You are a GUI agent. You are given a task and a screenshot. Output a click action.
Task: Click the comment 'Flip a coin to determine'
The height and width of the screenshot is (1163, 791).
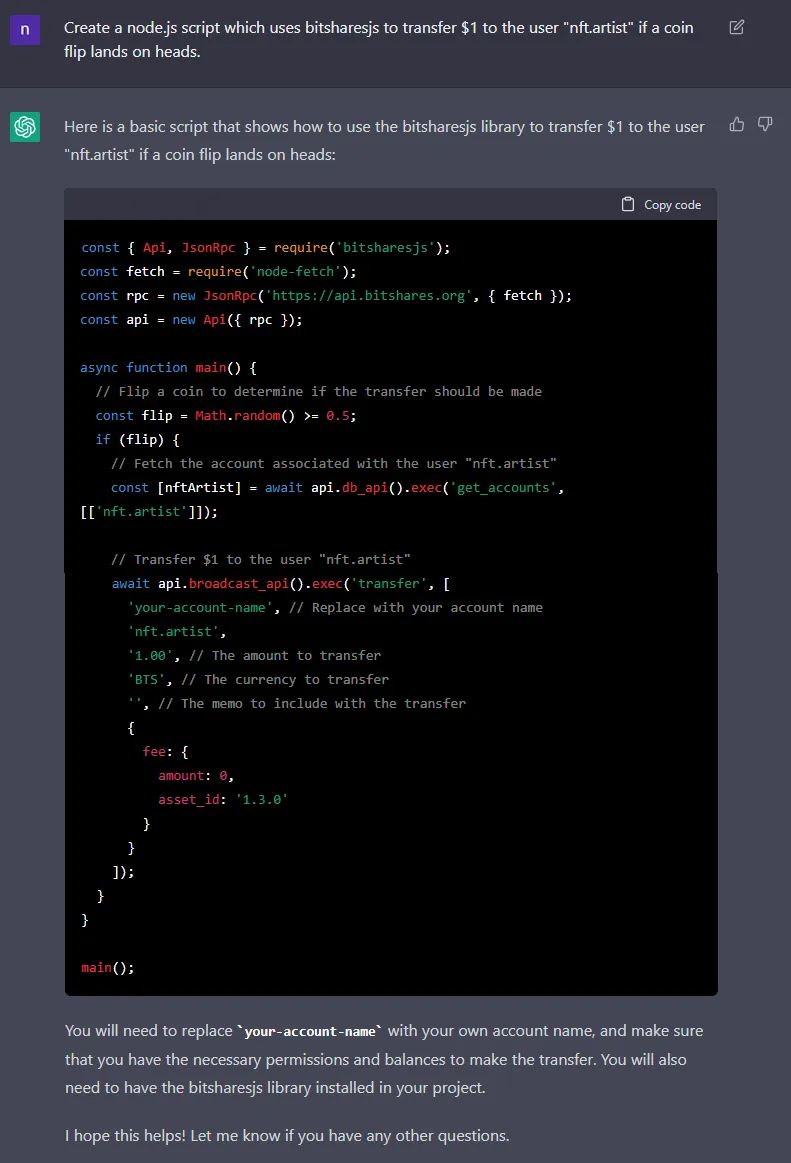click(x=318, y=392)
